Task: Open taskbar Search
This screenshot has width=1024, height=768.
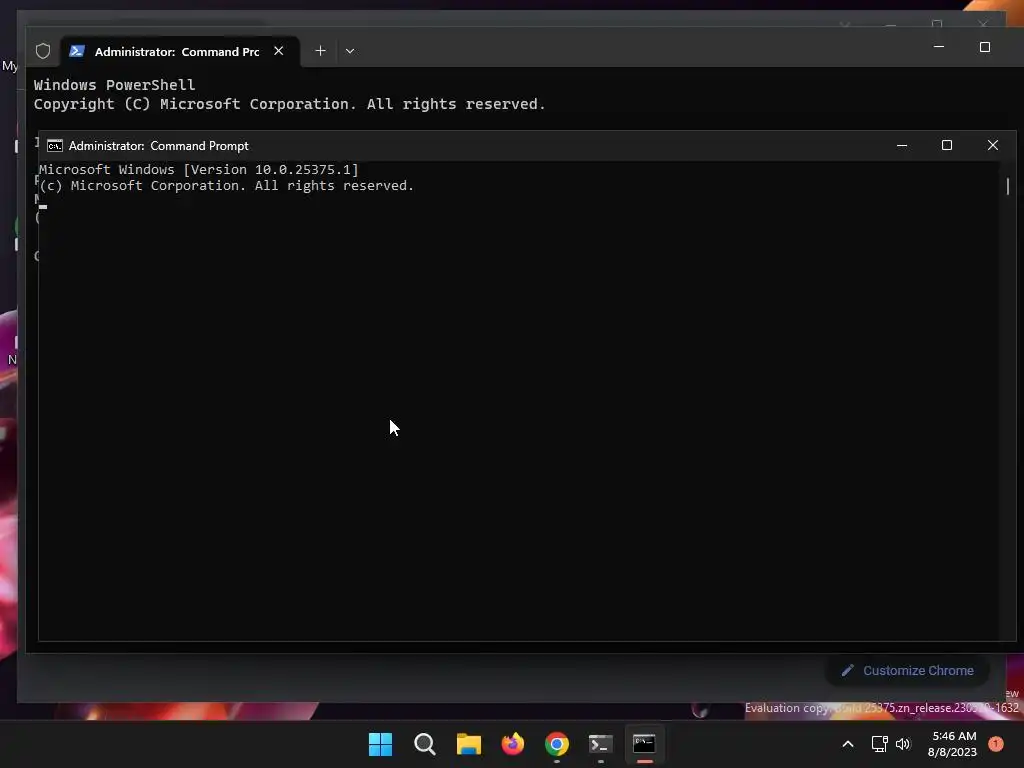Action: (424, 744)
